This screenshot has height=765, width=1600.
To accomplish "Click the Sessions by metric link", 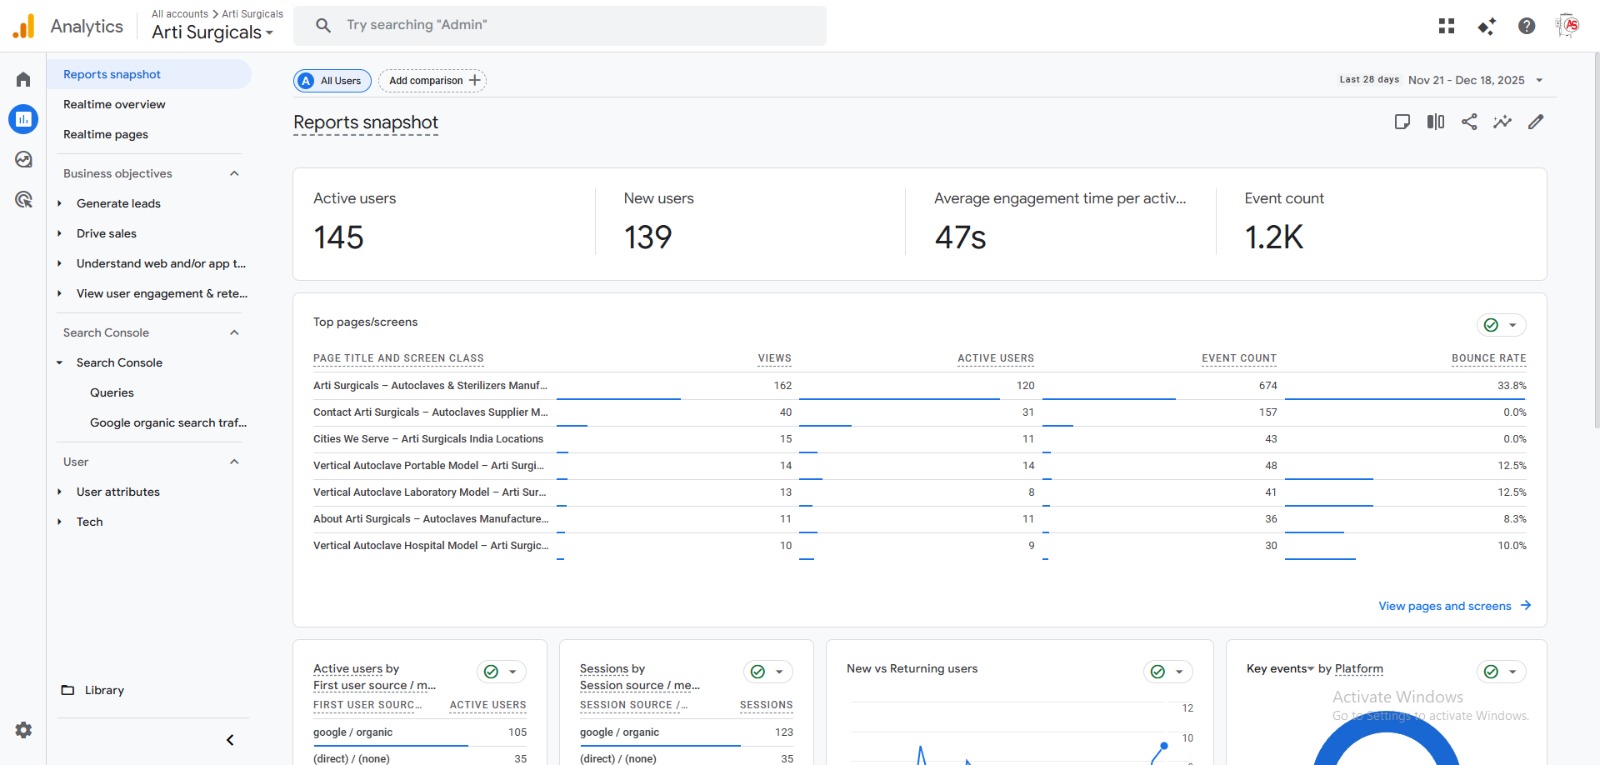I will click(604, 669).
